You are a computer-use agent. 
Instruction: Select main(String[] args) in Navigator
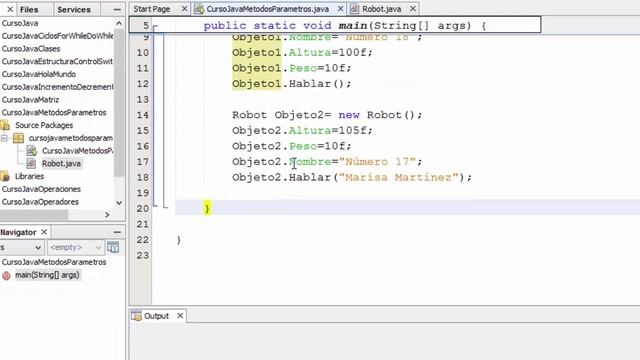click(47, 275)
